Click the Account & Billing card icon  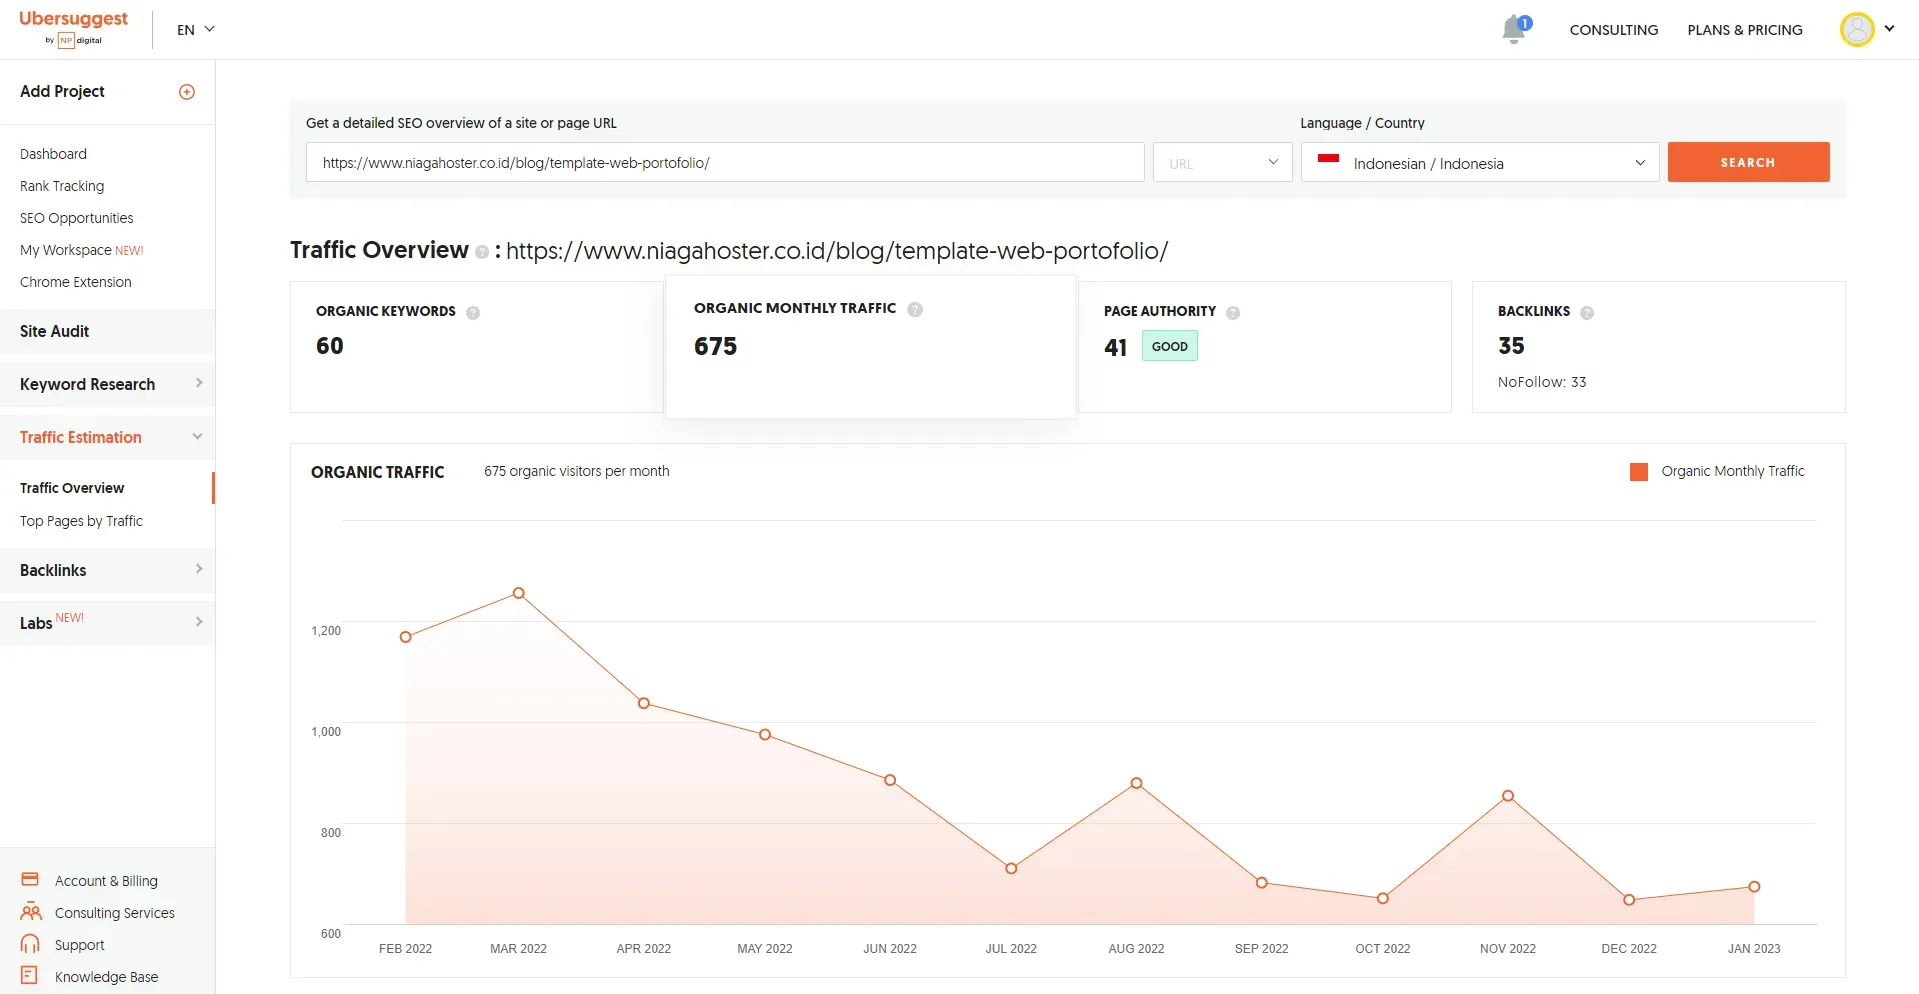tap(30, 880)
